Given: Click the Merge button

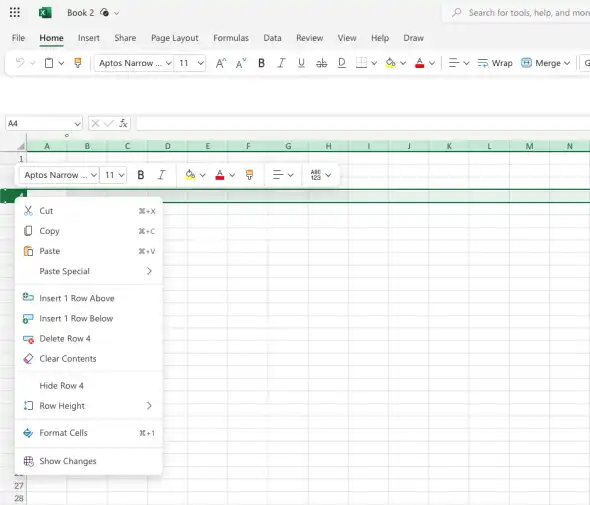Looking at the screenshot, I should tap(541, 63).
